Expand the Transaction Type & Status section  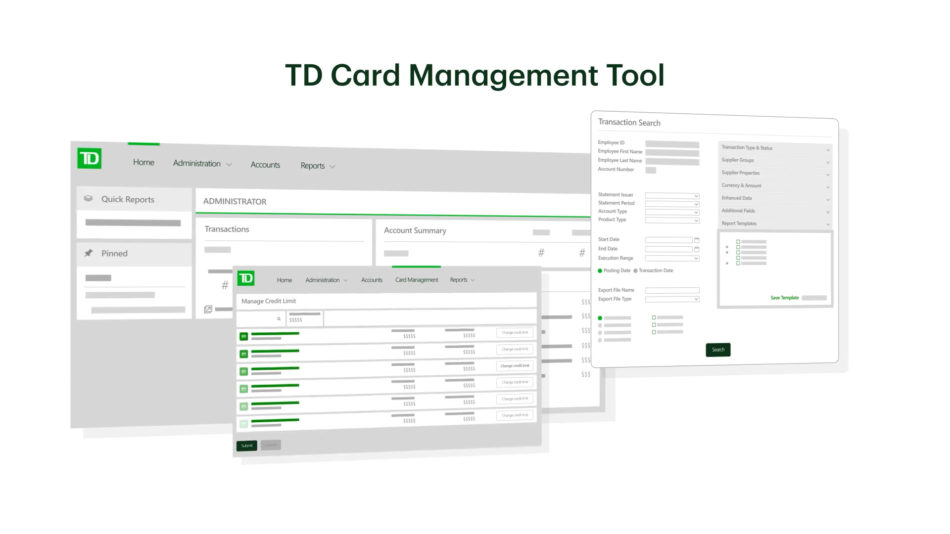click(x=775, y=148)
